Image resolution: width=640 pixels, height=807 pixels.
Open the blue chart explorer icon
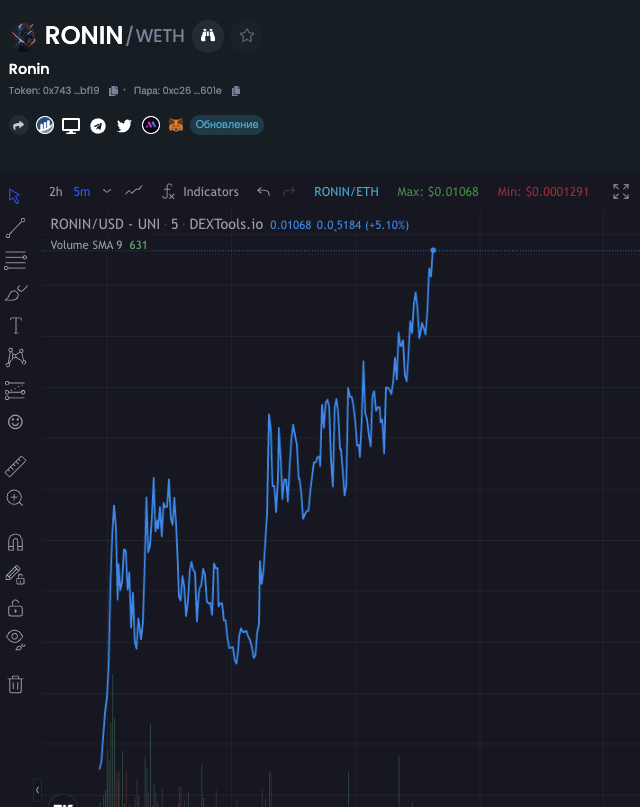45,125
